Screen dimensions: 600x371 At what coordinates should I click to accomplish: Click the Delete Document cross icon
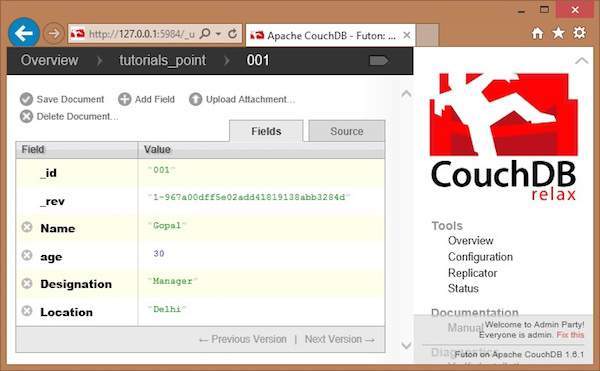click(26, 116)
